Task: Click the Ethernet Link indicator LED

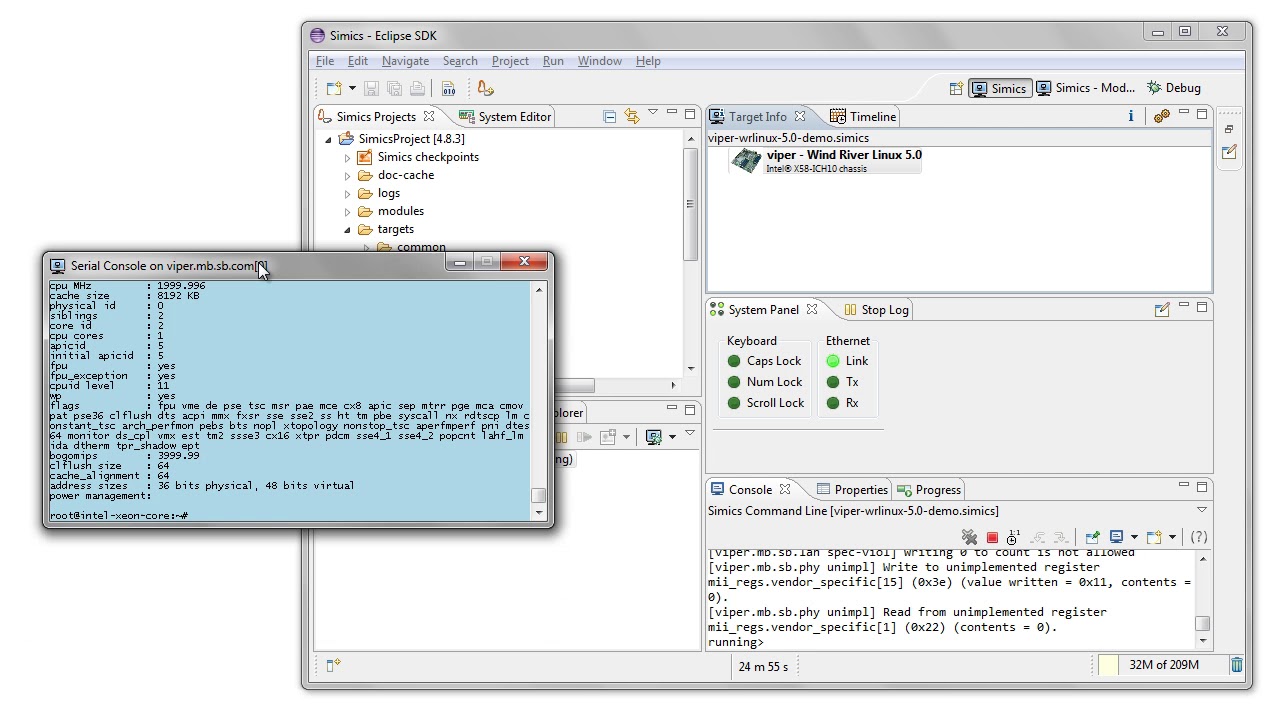Action: coord(833,361)
